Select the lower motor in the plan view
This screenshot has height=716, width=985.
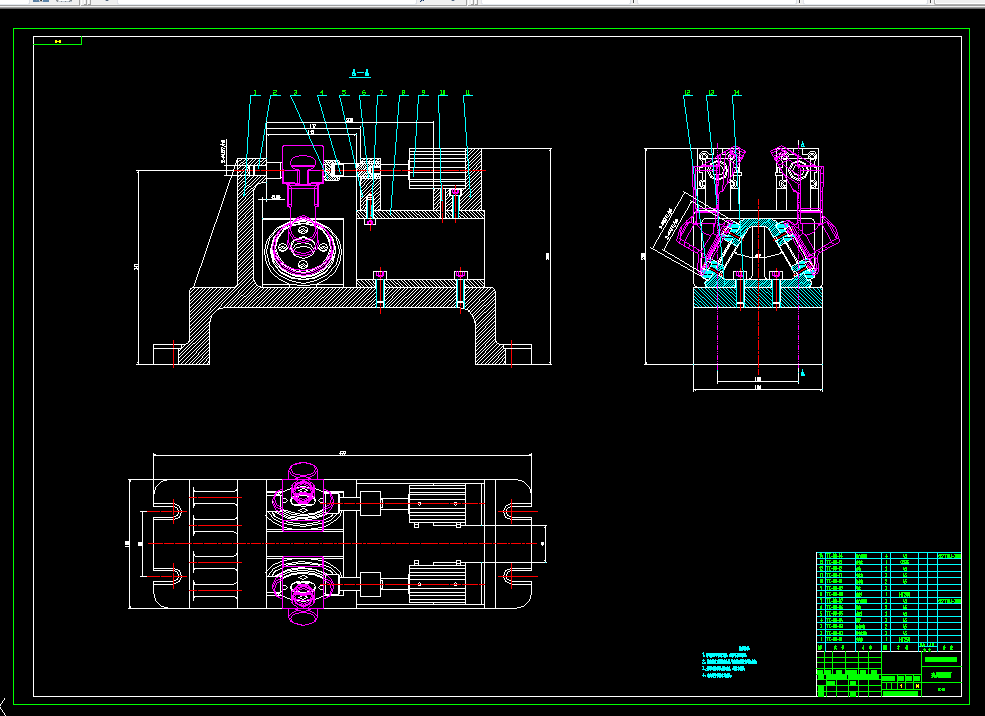click(x=437, y=582)
